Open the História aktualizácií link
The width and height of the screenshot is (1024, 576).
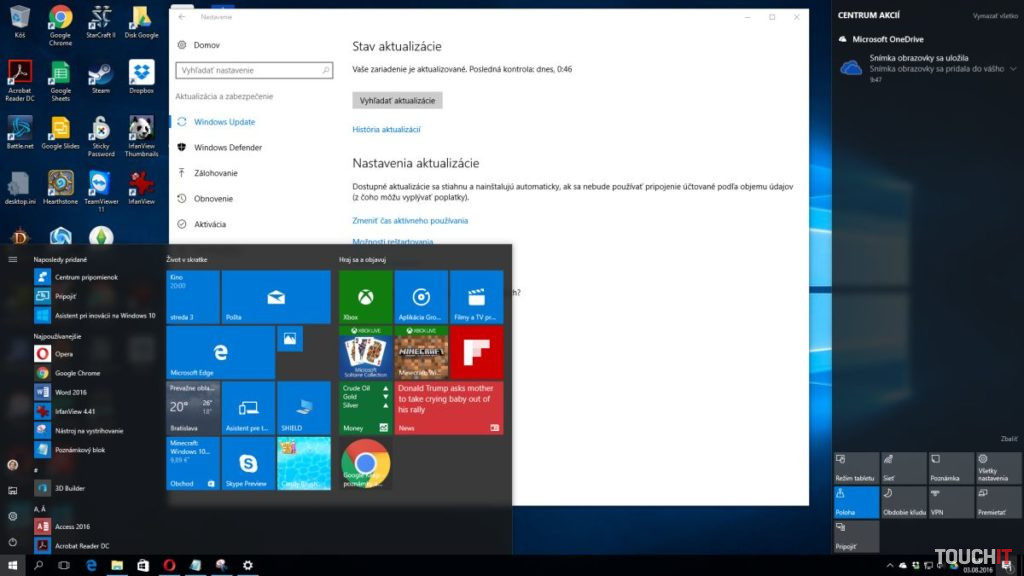[x=386, y=130]
